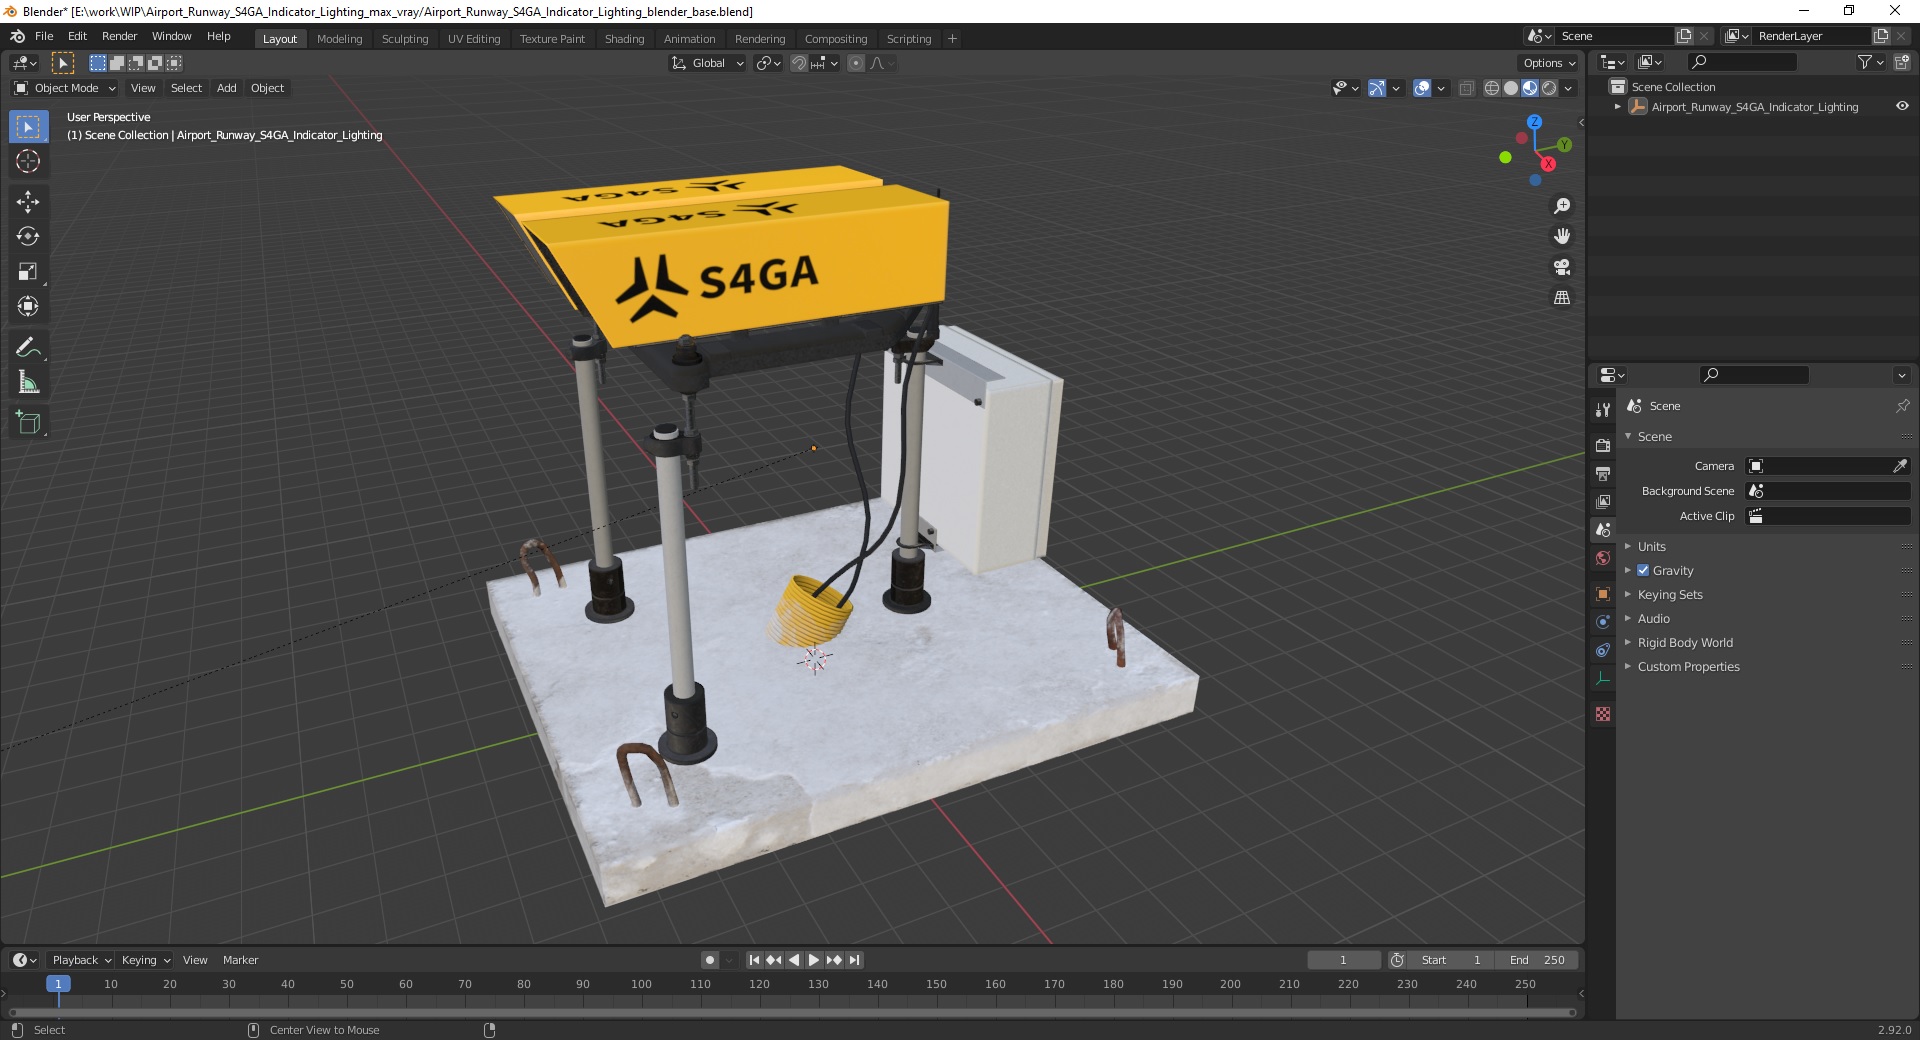Toggle proportional editing

[856, 63]
